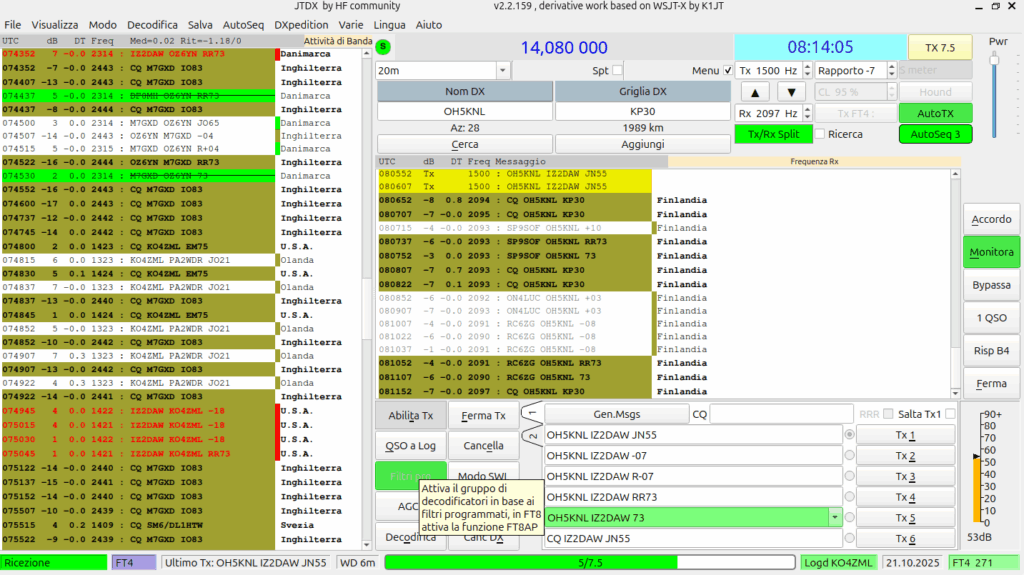1024x575 pixels.
Task: Click the Nom DX callsign field OH5KNL
Action: click(x=464, y=112)
